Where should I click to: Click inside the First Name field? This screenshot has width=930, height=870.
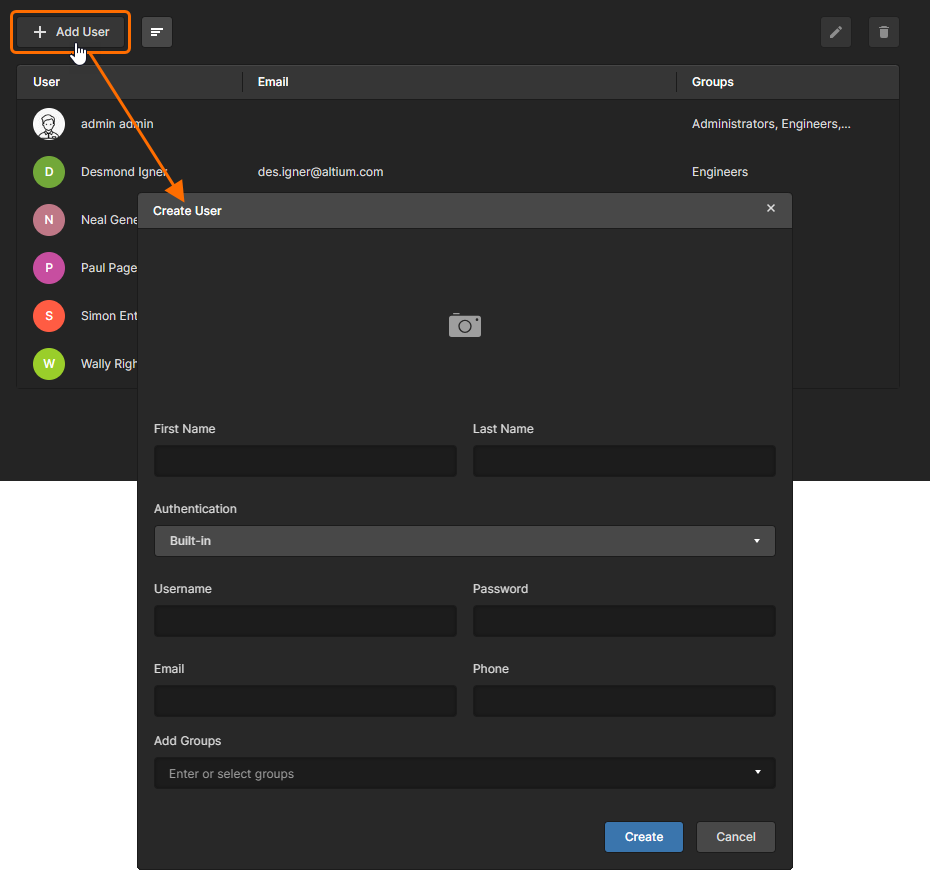pyautogui.click(x=305, y=461)
